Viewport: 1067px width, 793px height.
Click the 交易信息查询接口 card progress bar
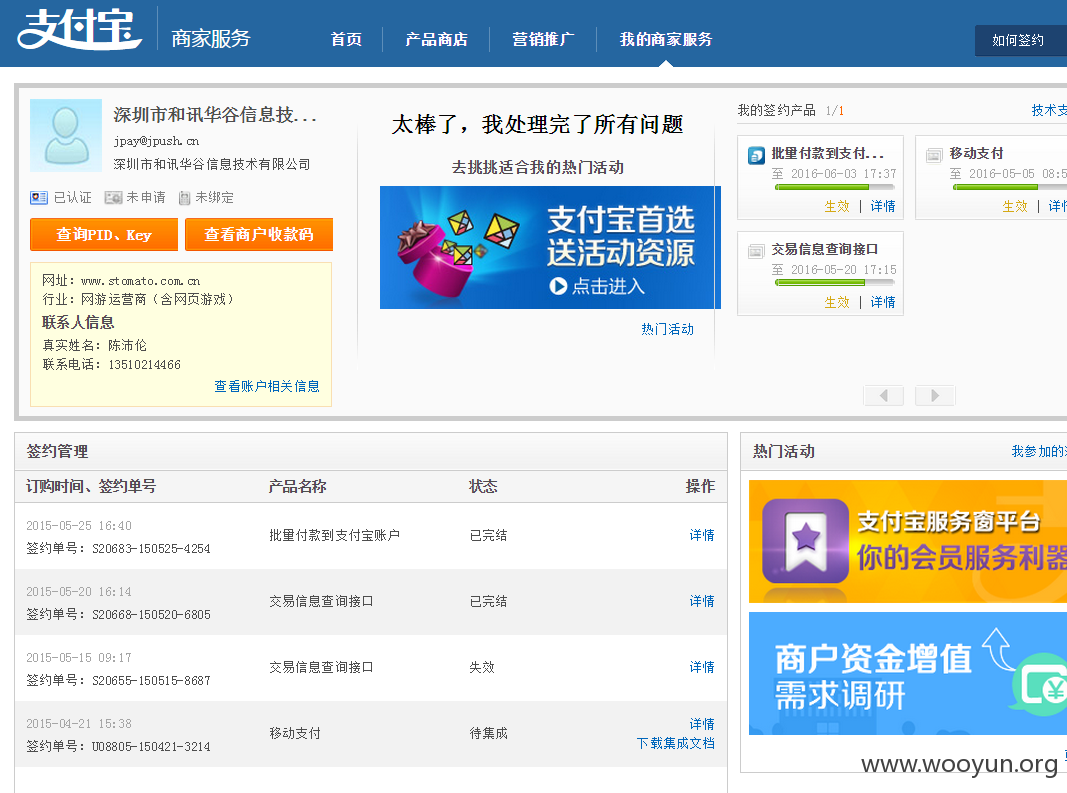pos(834,282)
